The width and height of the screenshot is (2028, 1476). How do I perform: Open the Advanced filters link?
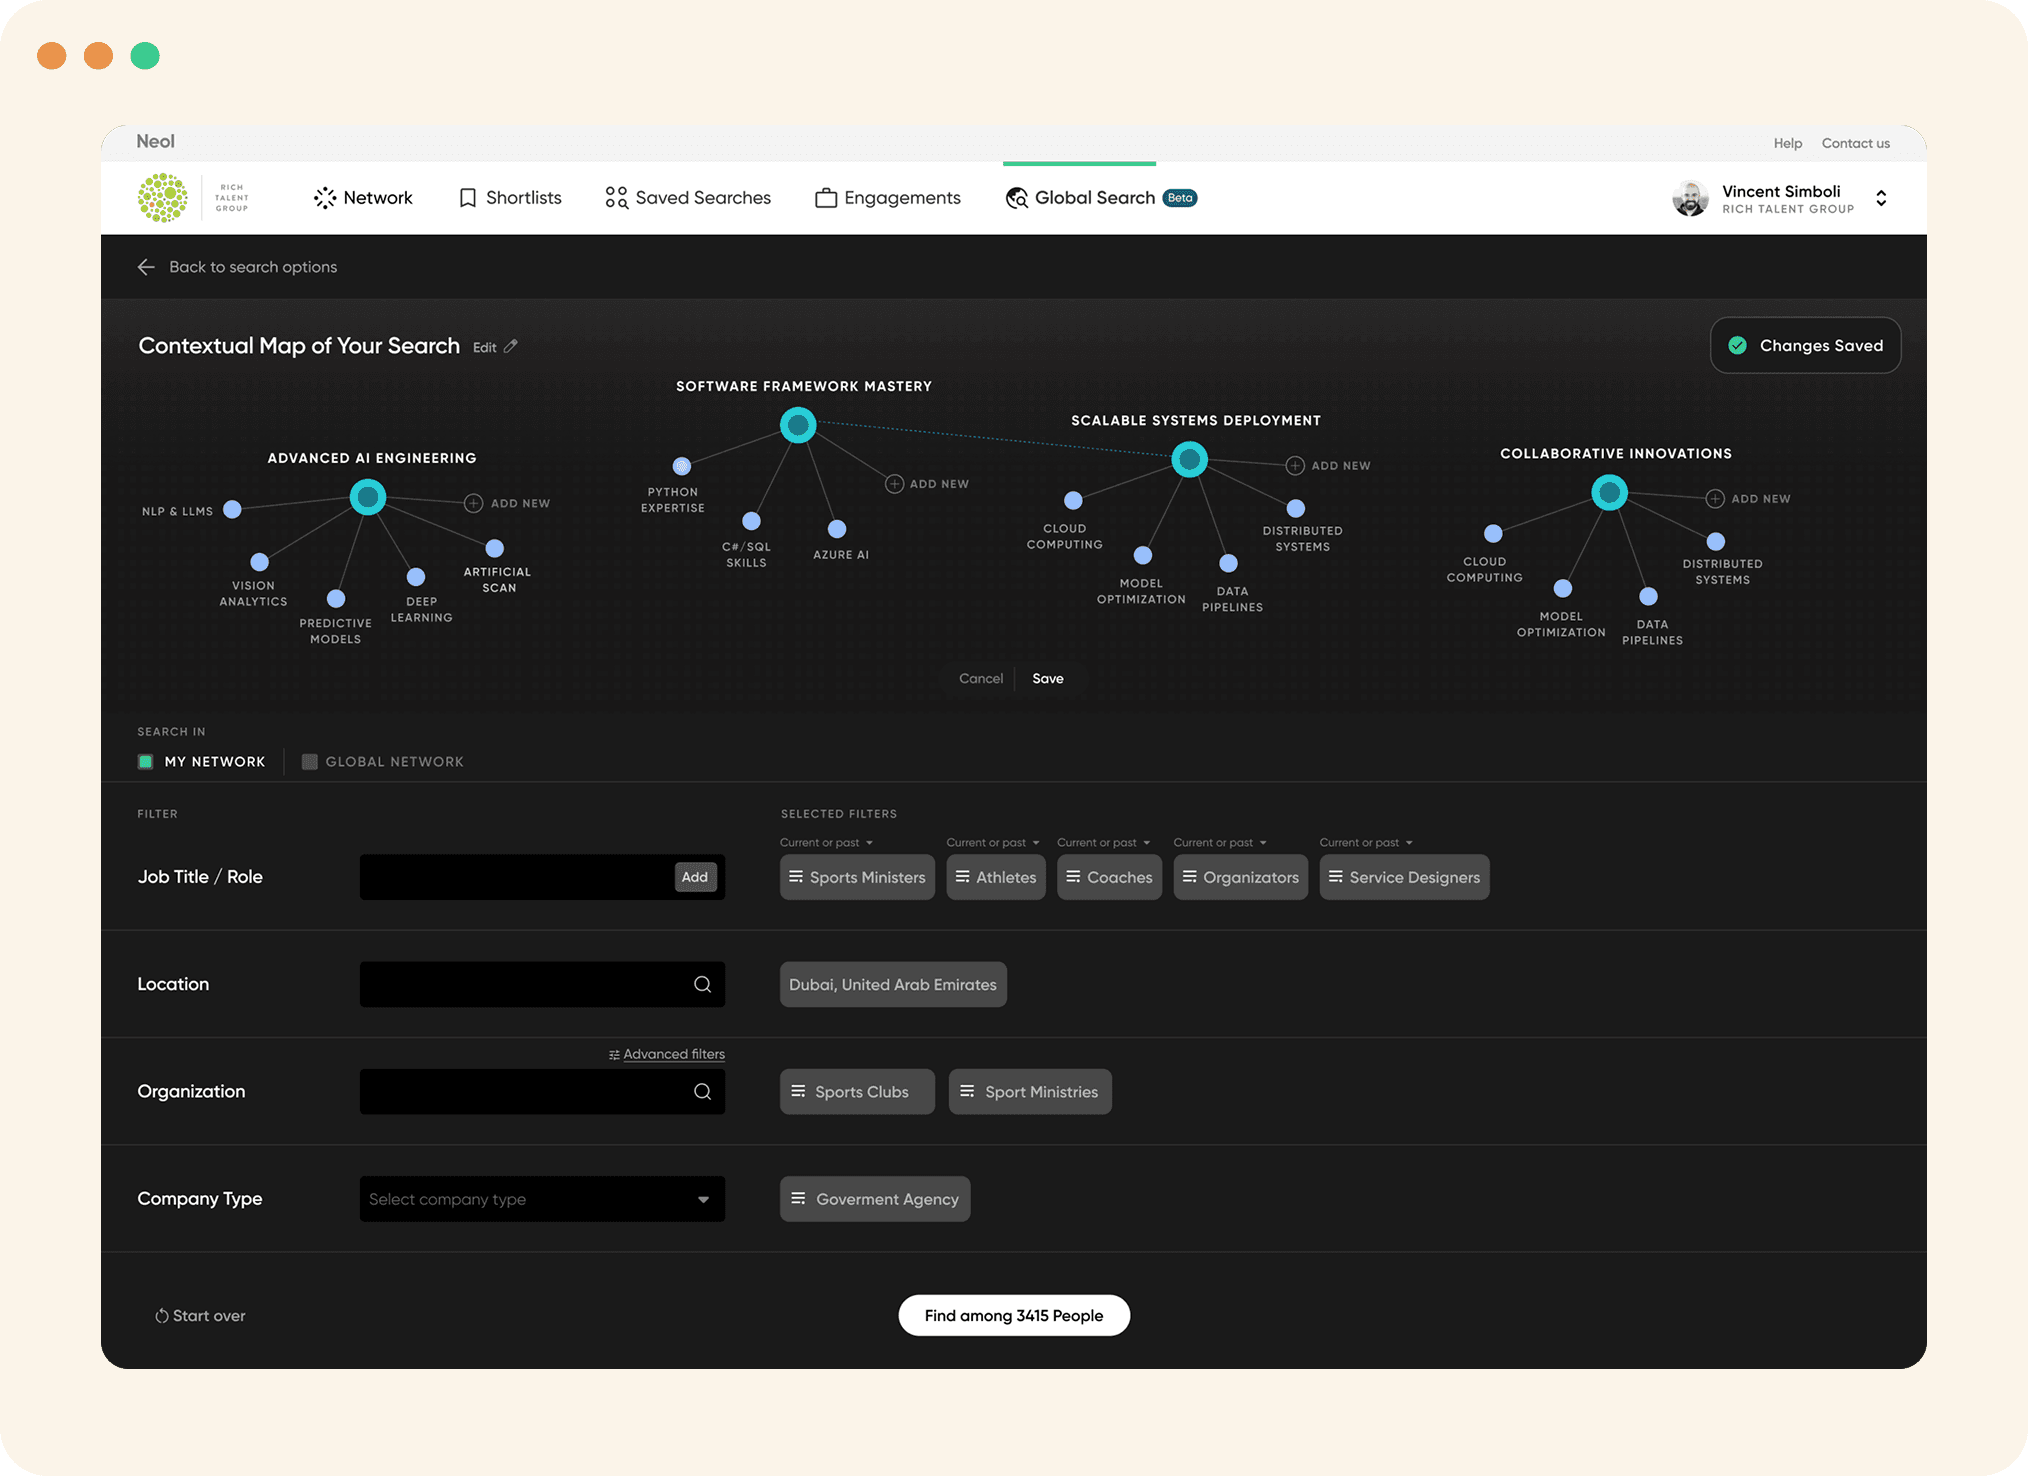673,1054
